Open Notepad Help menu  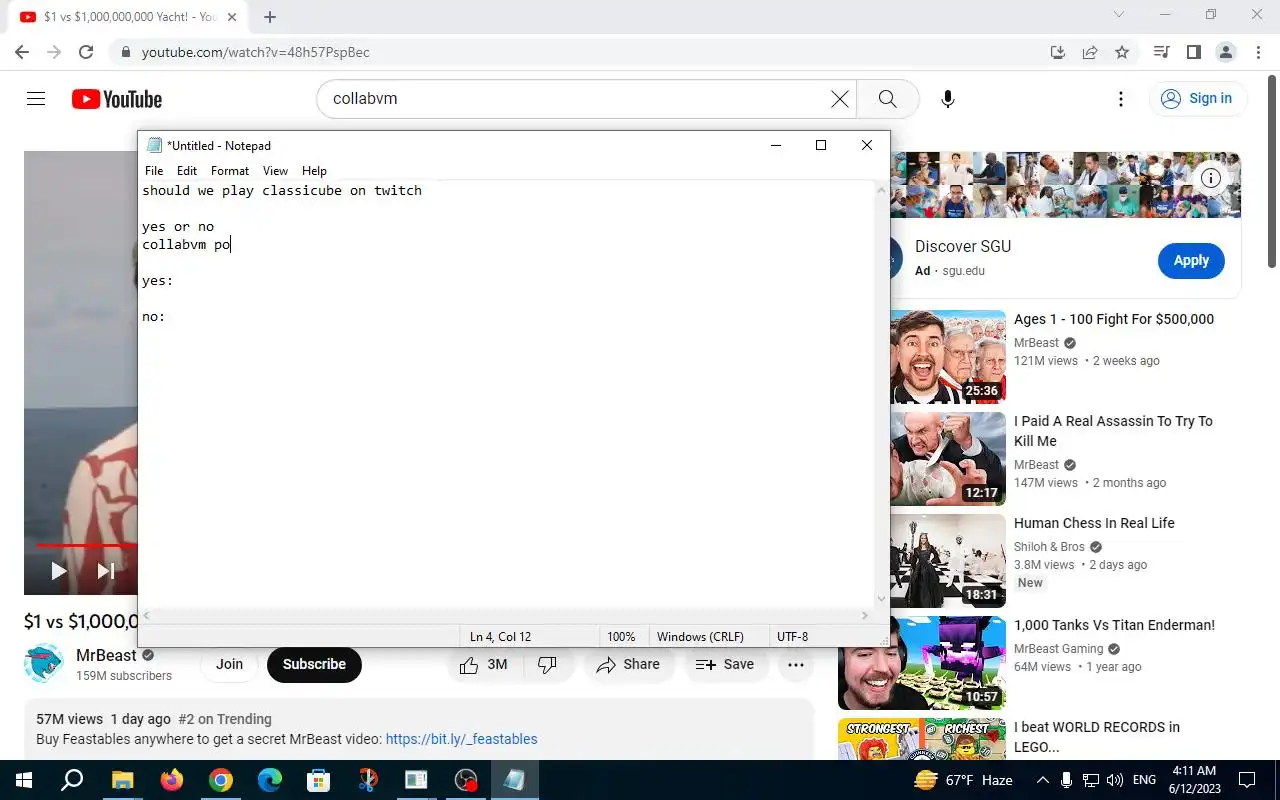(314, 171)
